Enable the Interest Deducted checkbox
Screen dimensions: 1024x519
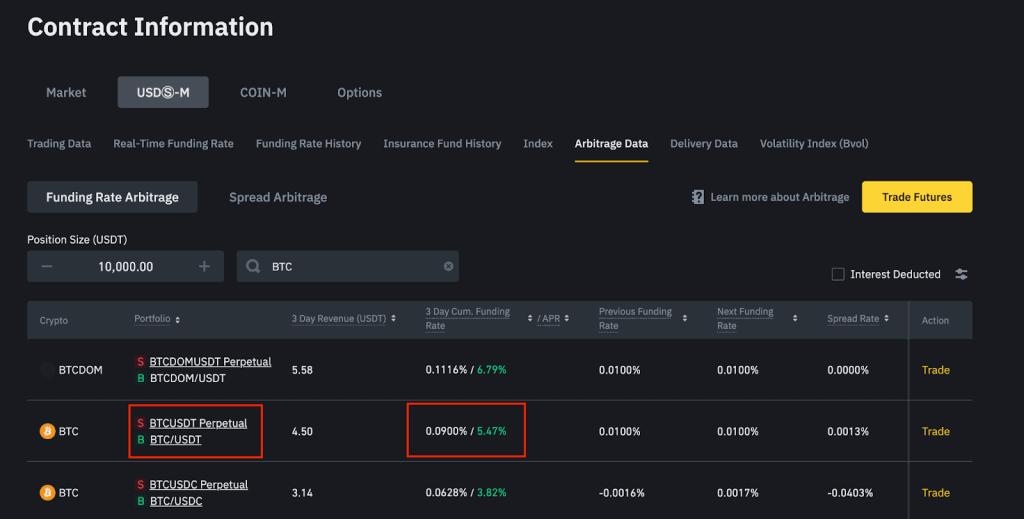838,274
